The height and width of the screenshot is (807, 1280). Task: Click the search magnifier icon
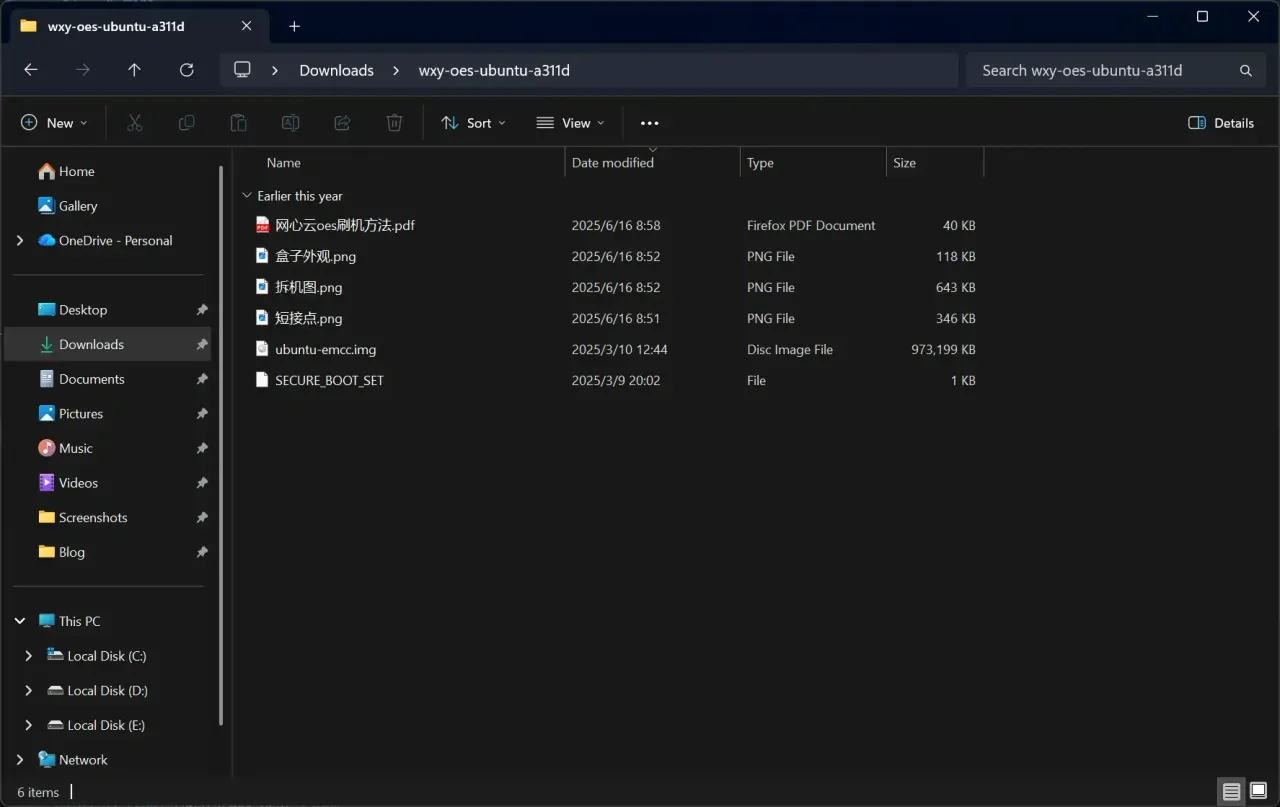pyautogui.click(x=1246, y=70)
